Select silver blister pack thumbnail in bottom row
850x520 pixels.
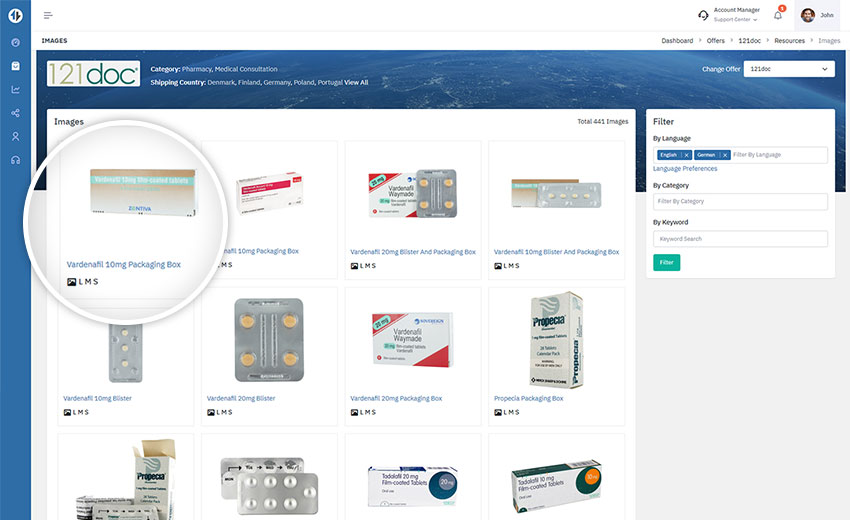(x=269, y=486)
